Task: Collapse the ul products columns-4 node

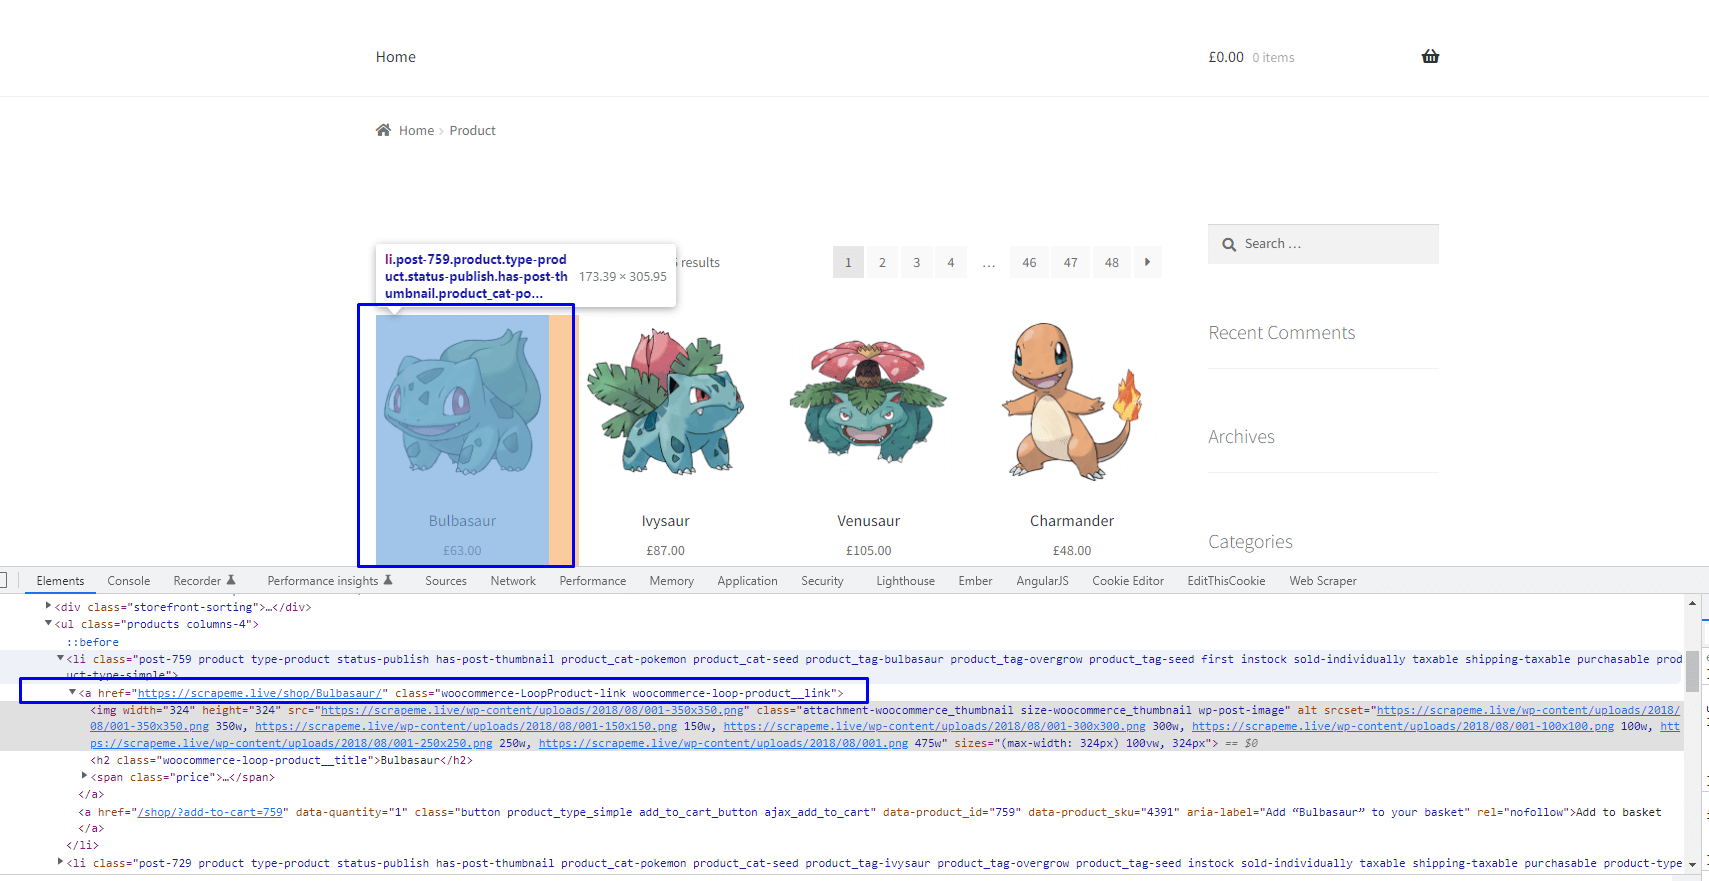Action: pos(48,623)
